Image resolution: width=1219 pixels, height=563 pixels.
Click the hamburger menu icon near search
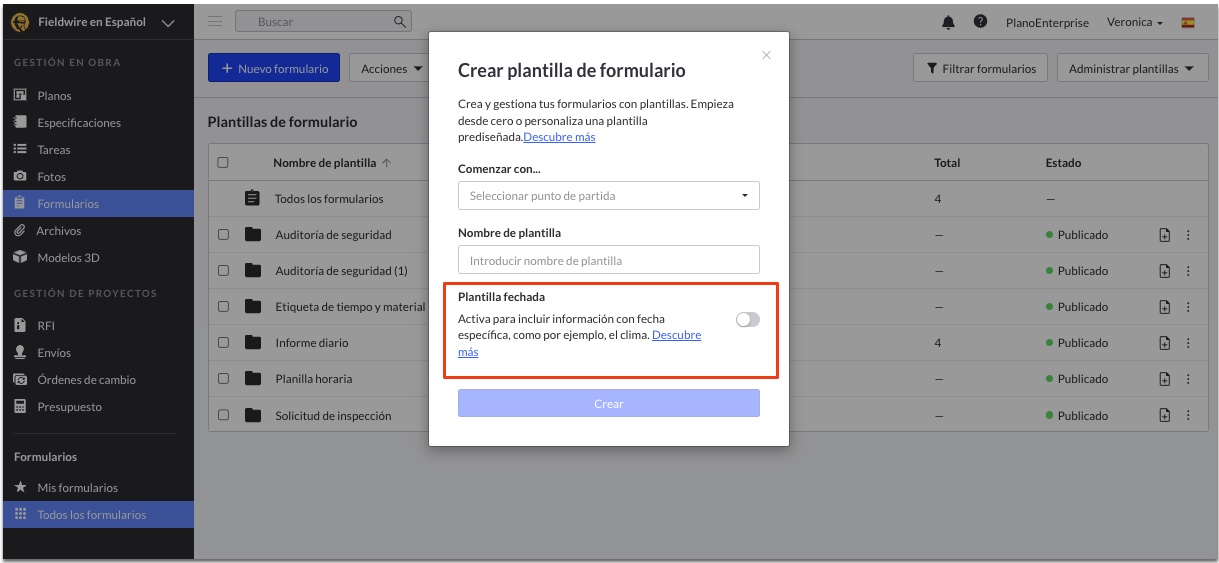tap(215, 21)
